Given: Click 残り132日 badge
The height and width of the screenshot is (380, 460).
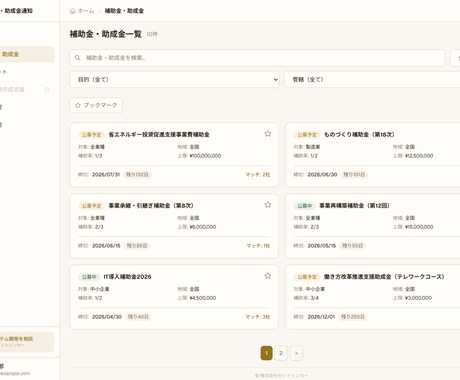Looking at the screenshot, I should [137, 174].
